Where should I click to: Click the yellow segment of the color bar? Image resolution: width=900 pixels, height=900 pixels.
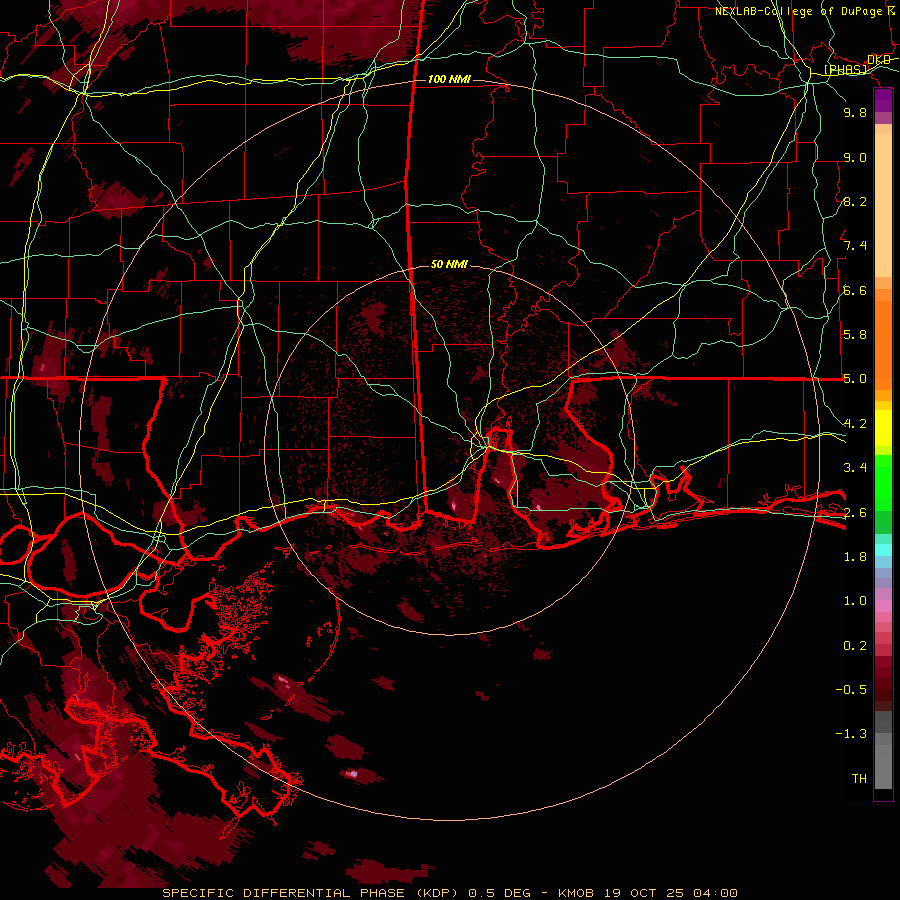(x=883, y=428)
